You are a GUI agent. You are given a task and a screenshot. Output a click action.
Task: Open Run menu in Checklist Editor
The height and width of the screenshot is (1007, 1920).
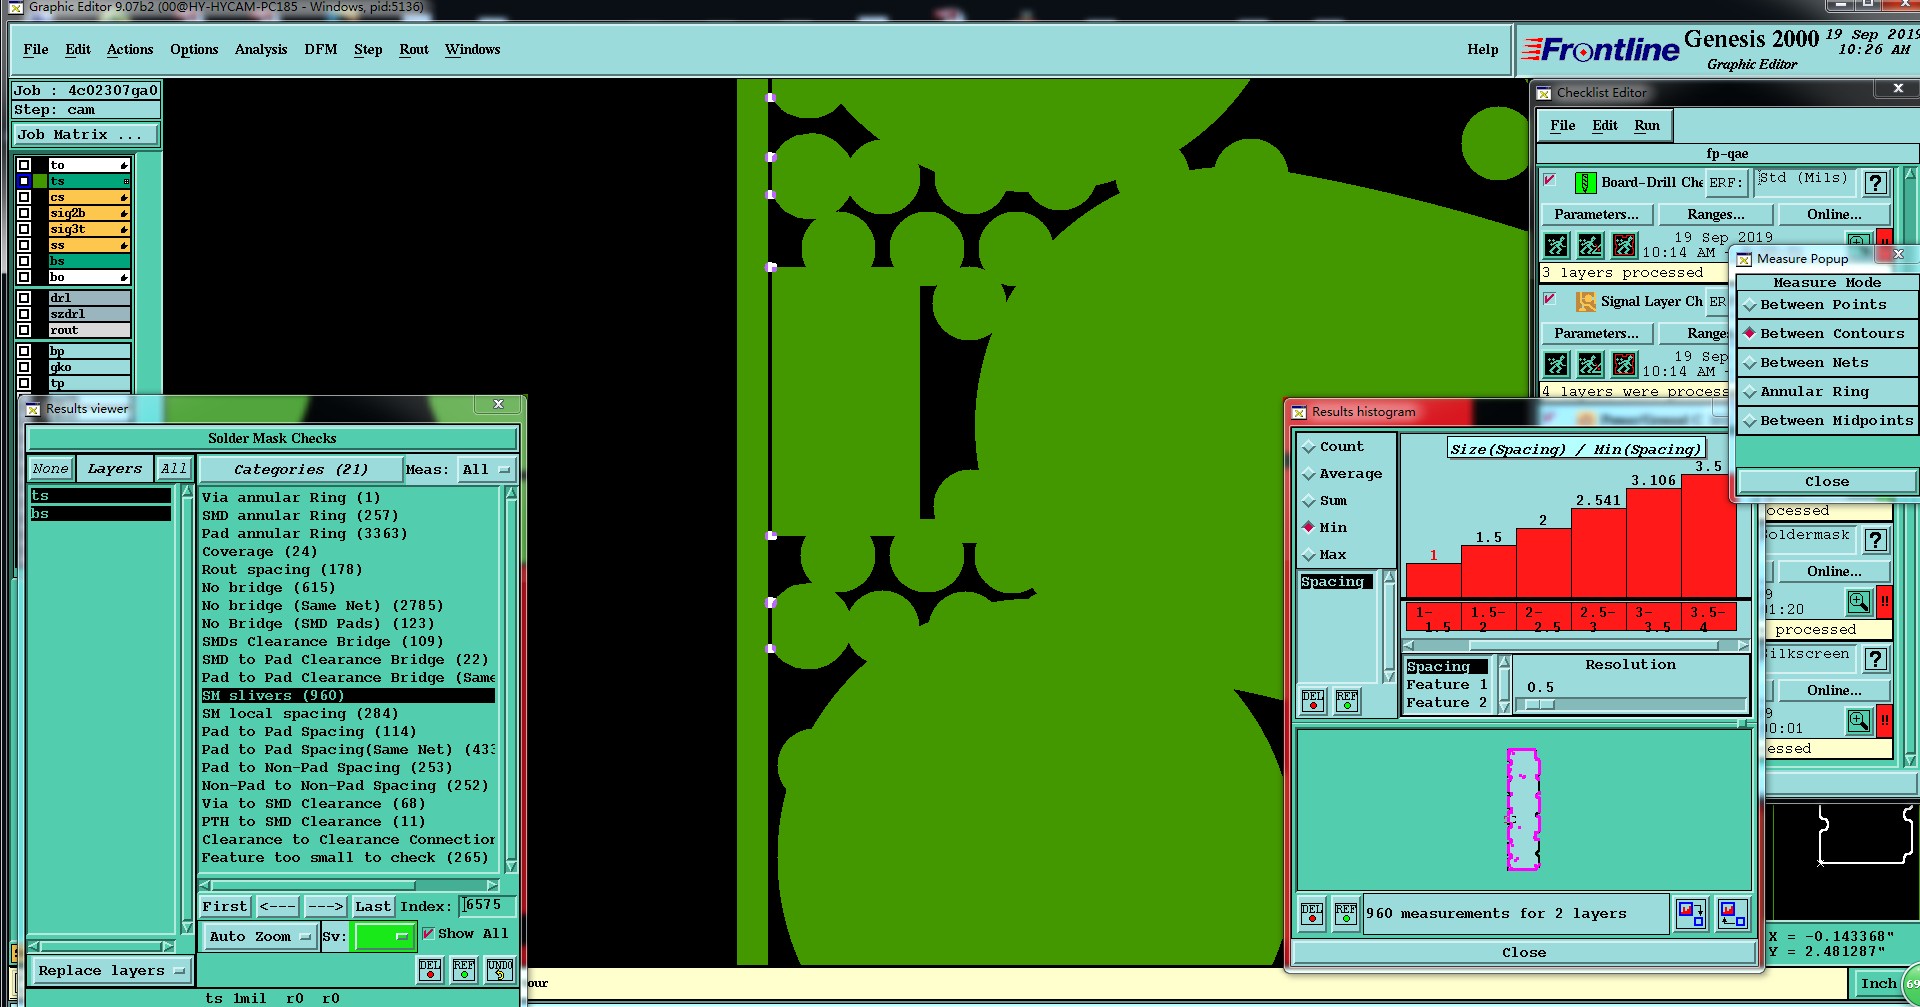click(x=1647, y=125)
